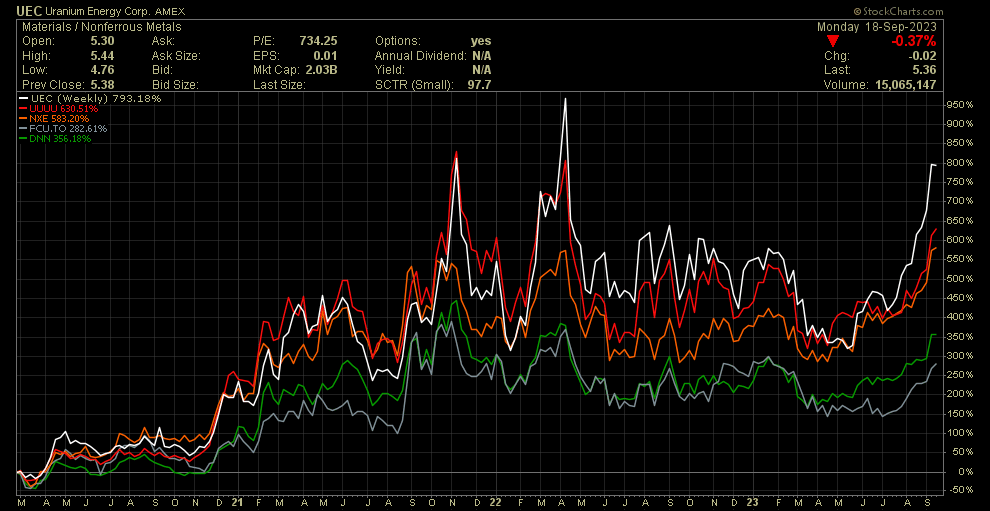990x511 pixels.
Task: Click the 21 year marker on x-axis
Action: [x=237, y=503]
